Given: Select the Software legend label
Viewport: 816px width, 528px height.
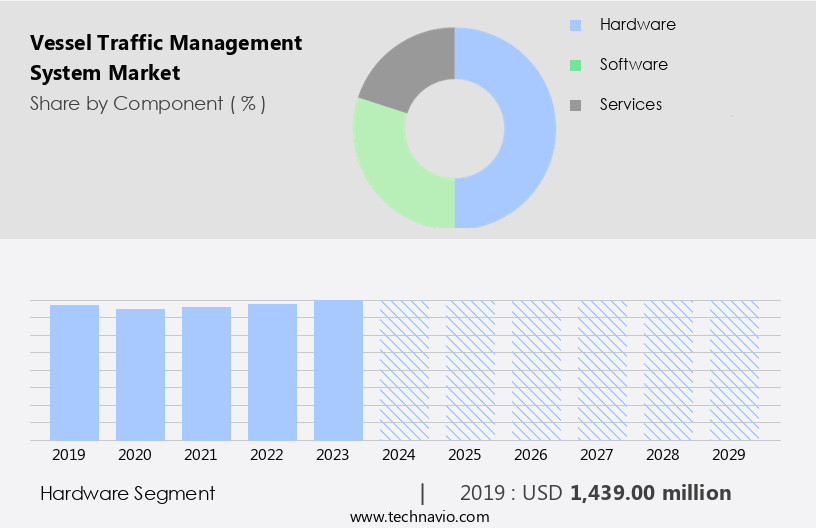Looking at the screenshot, I should (633, 64).
